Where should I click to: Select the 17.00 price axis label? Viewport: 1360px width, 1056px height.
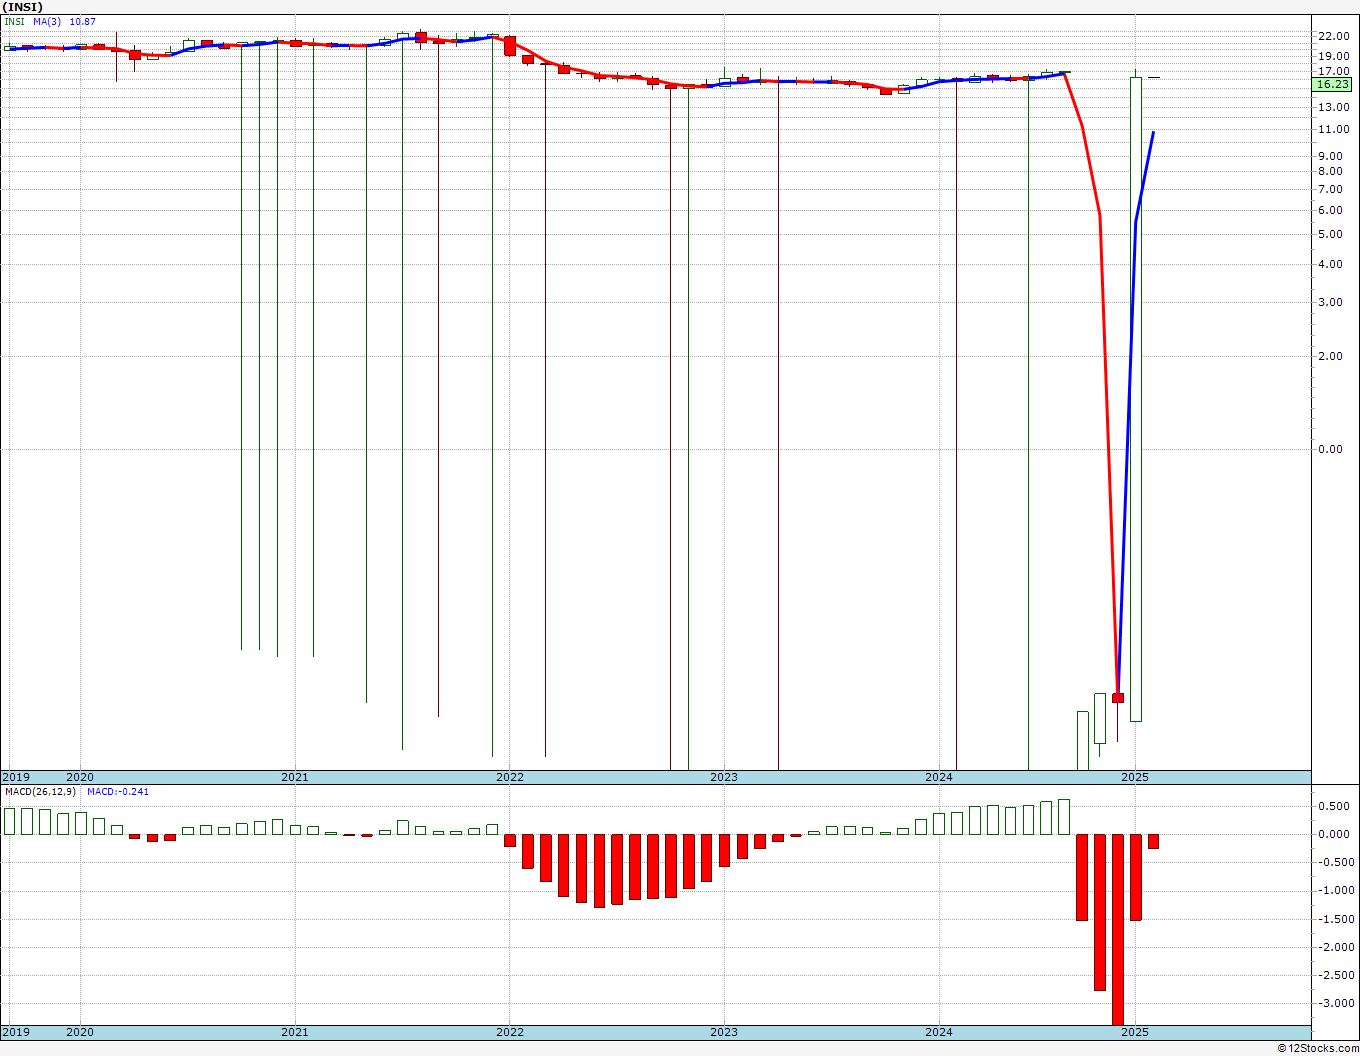coord(1333,71)
